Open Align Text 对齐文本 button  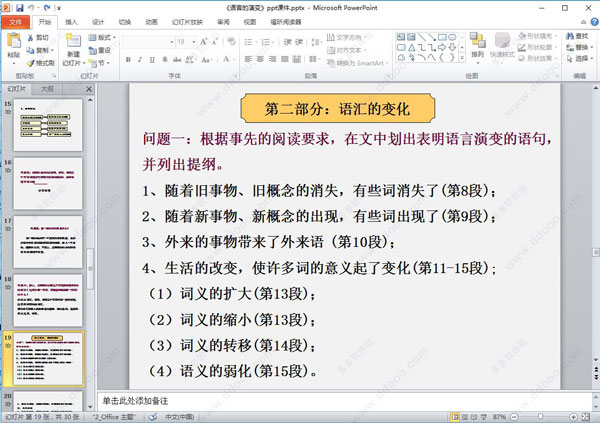pyautogui.click(x=346, y=50)
